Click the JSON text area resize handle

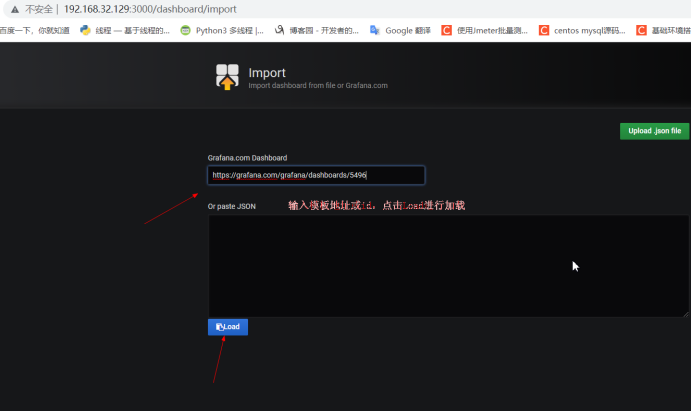point(686,314)
